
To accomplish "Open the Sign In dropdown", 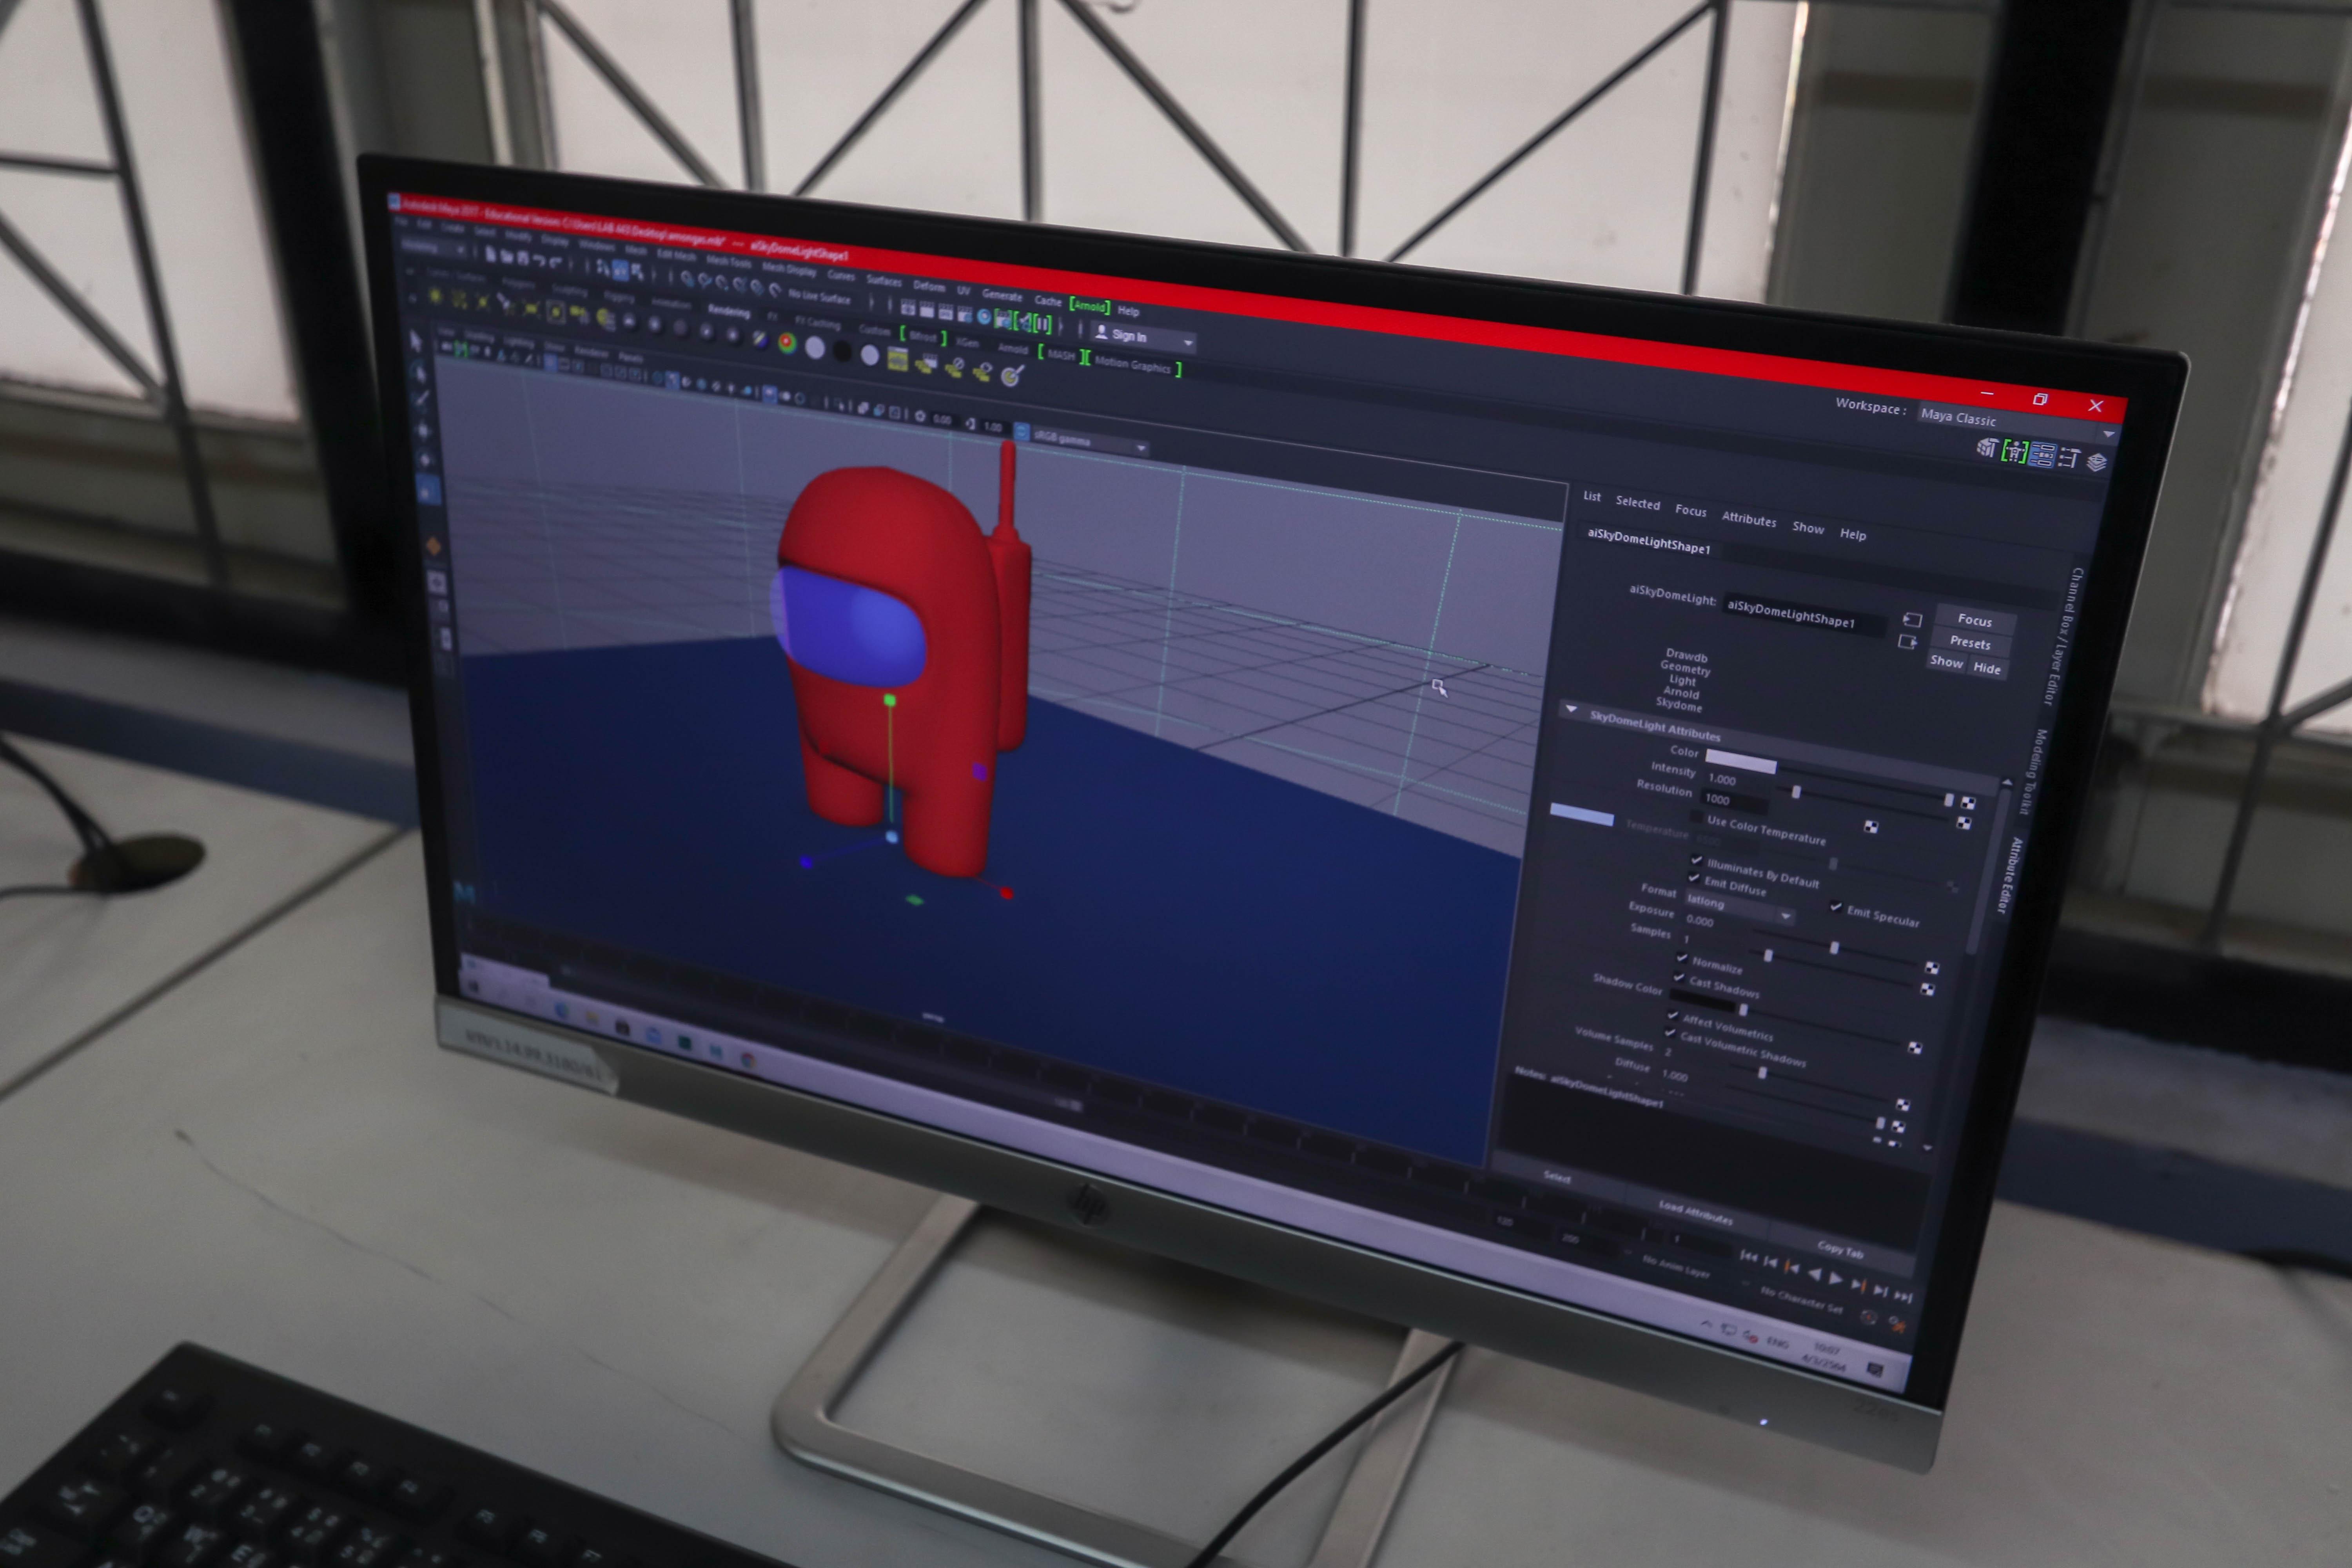I will click(x=1143, y=338).
